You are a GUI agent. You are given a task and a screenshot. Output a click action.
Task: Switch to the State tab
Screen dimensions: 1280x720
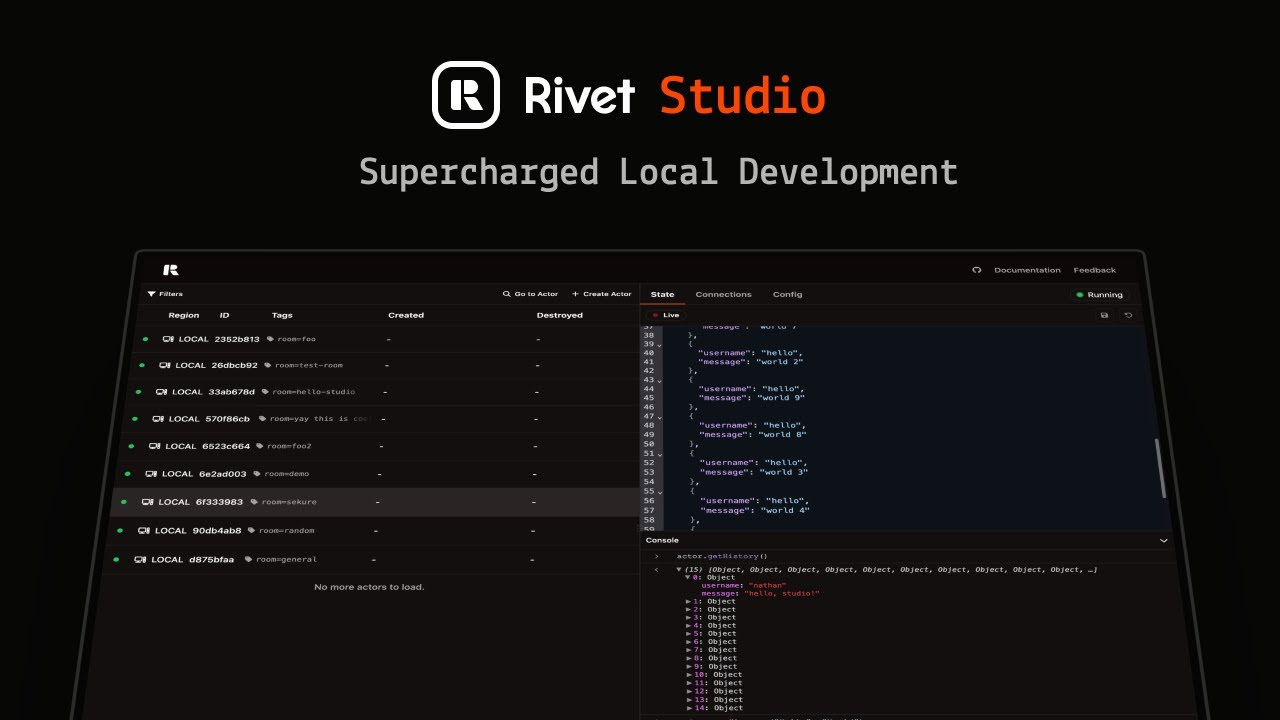(x=662, y=295)
